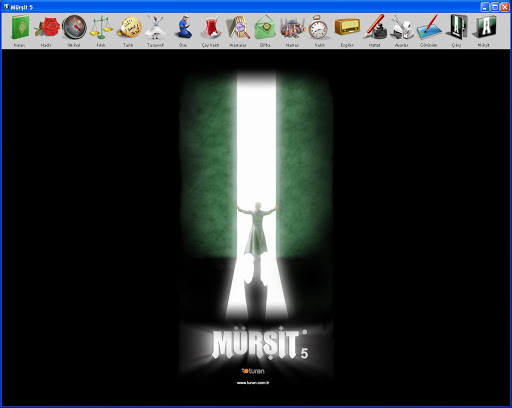Open the Tarih gold seal icon

[129, 27]
